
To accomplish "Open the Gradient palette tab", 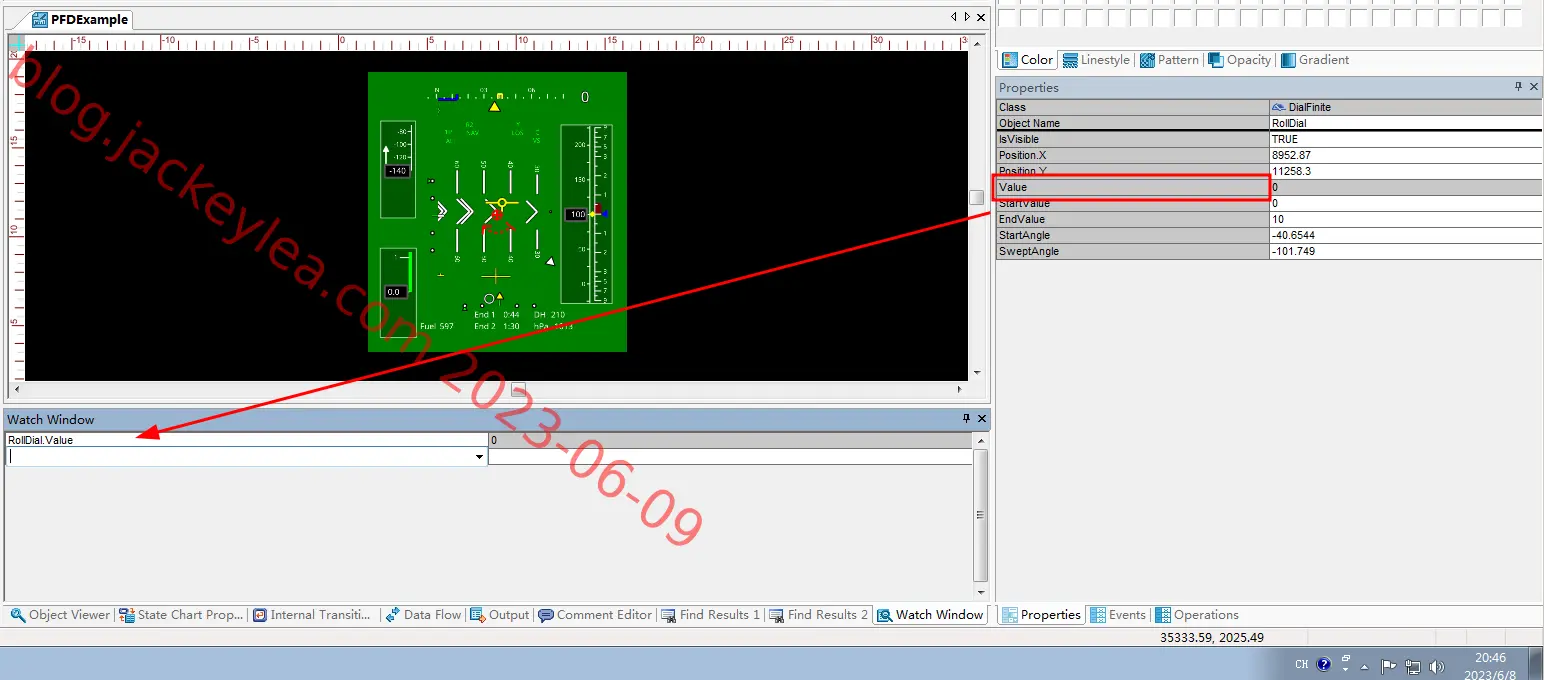I will click(x=1315, y=60).
